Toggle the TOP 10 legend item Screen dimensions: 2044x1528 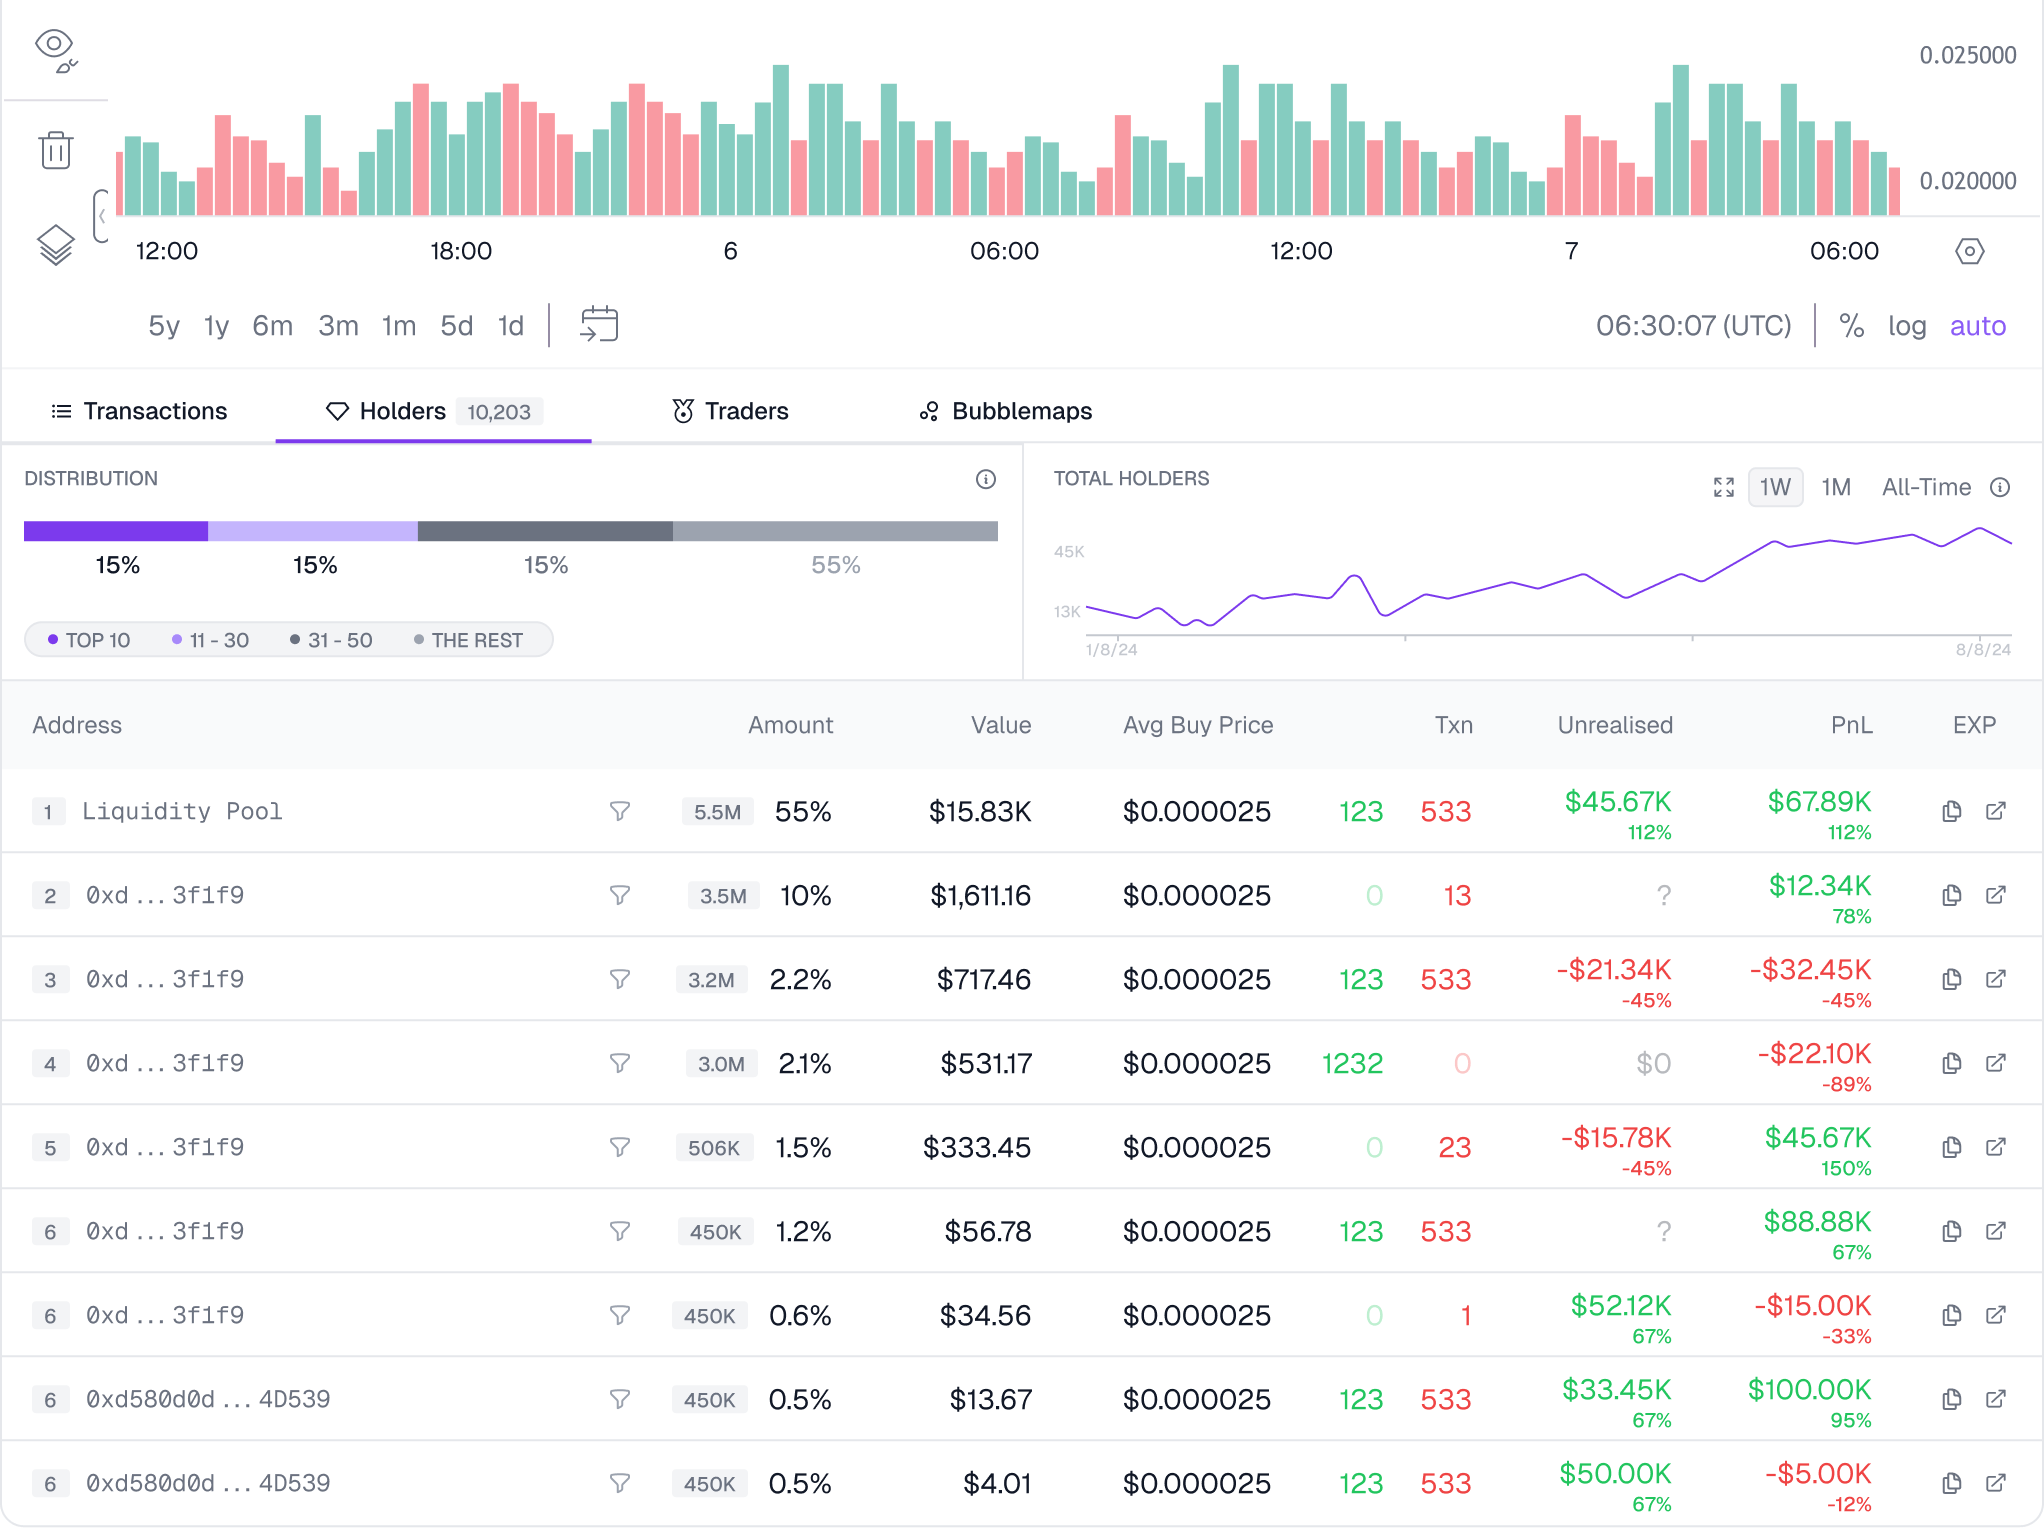89,640
